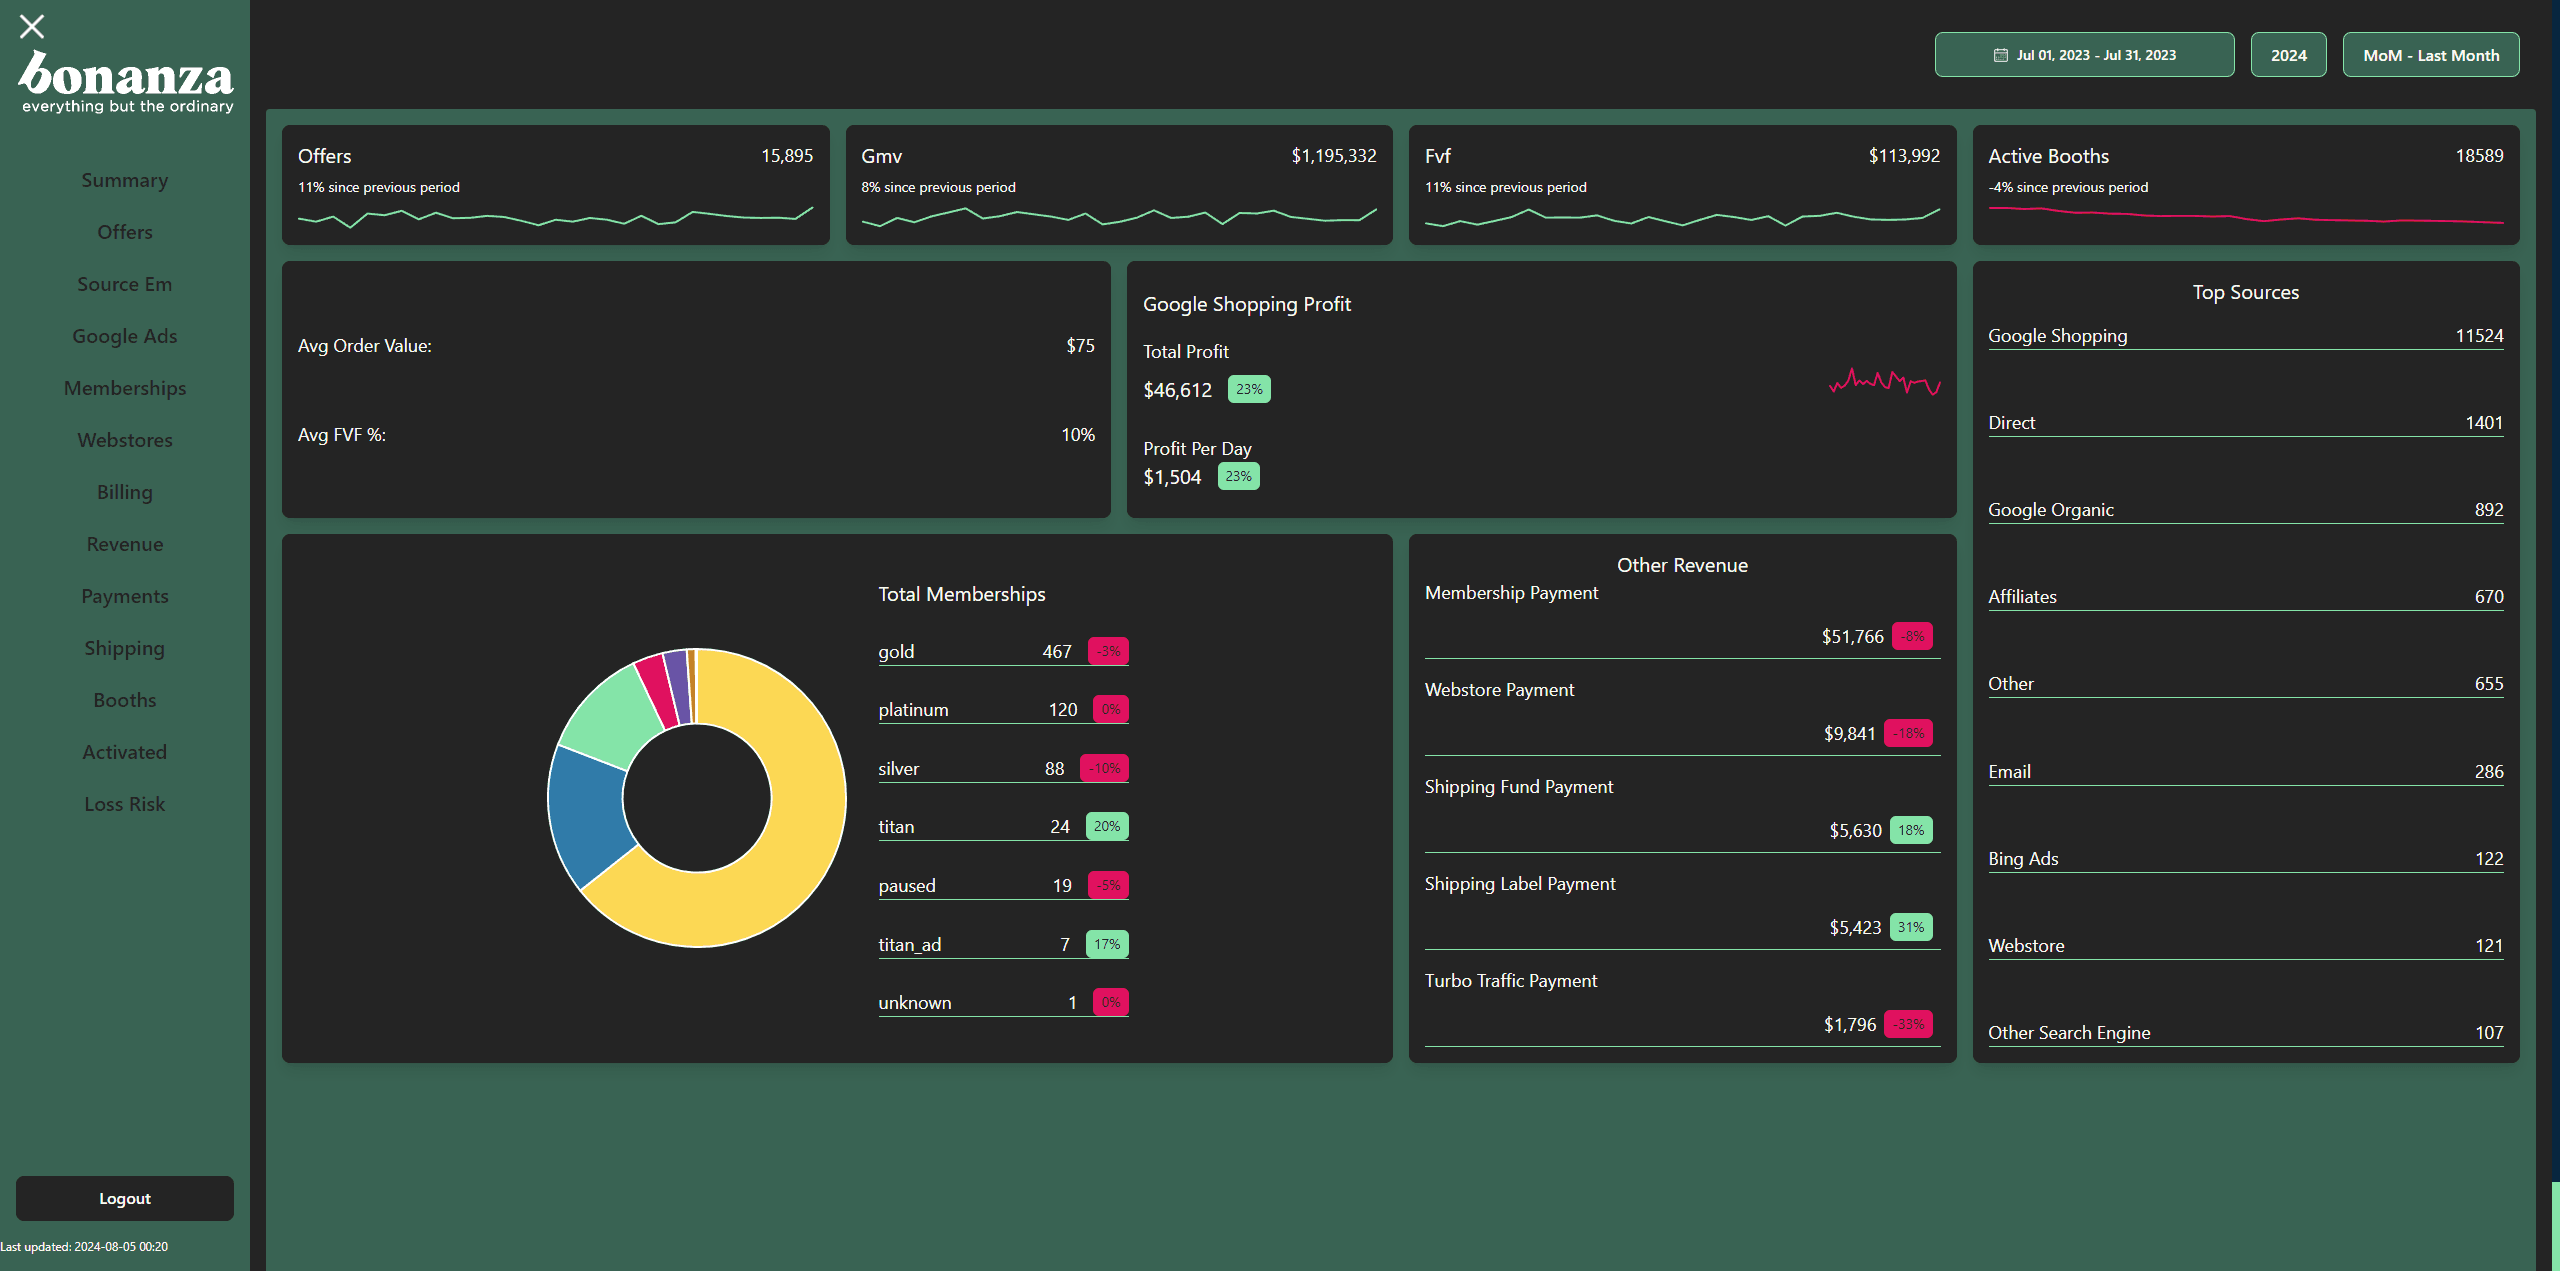This screenshot has height=1271, width=2560.
Task: Open the Jul 2023 date range picker
Action: tap(2084, 55)
